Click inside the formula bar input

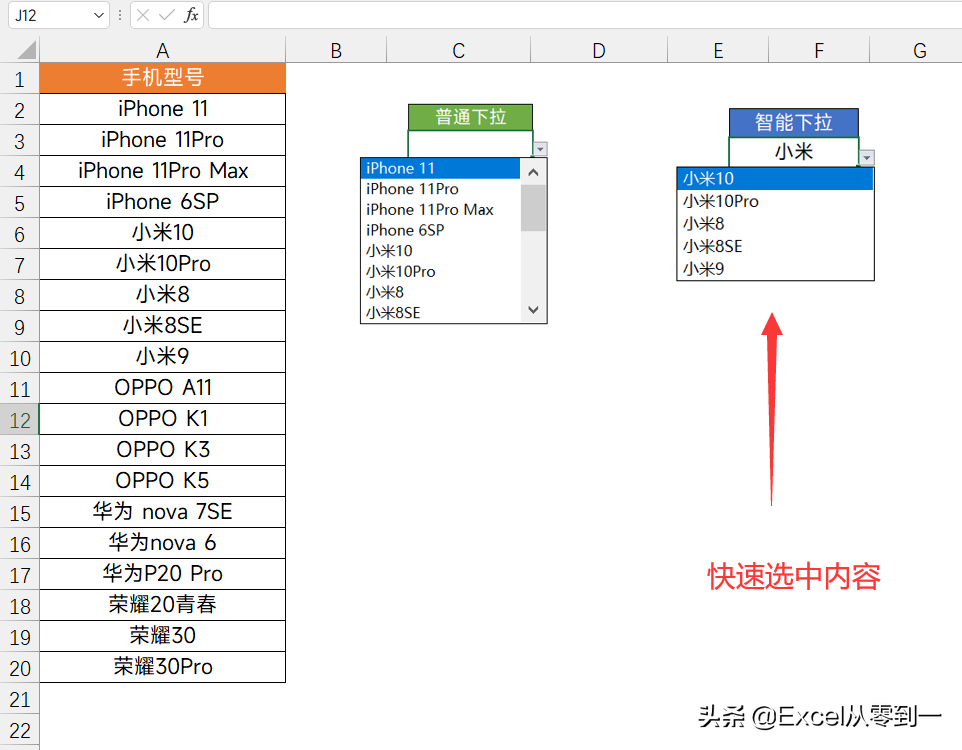585,15
